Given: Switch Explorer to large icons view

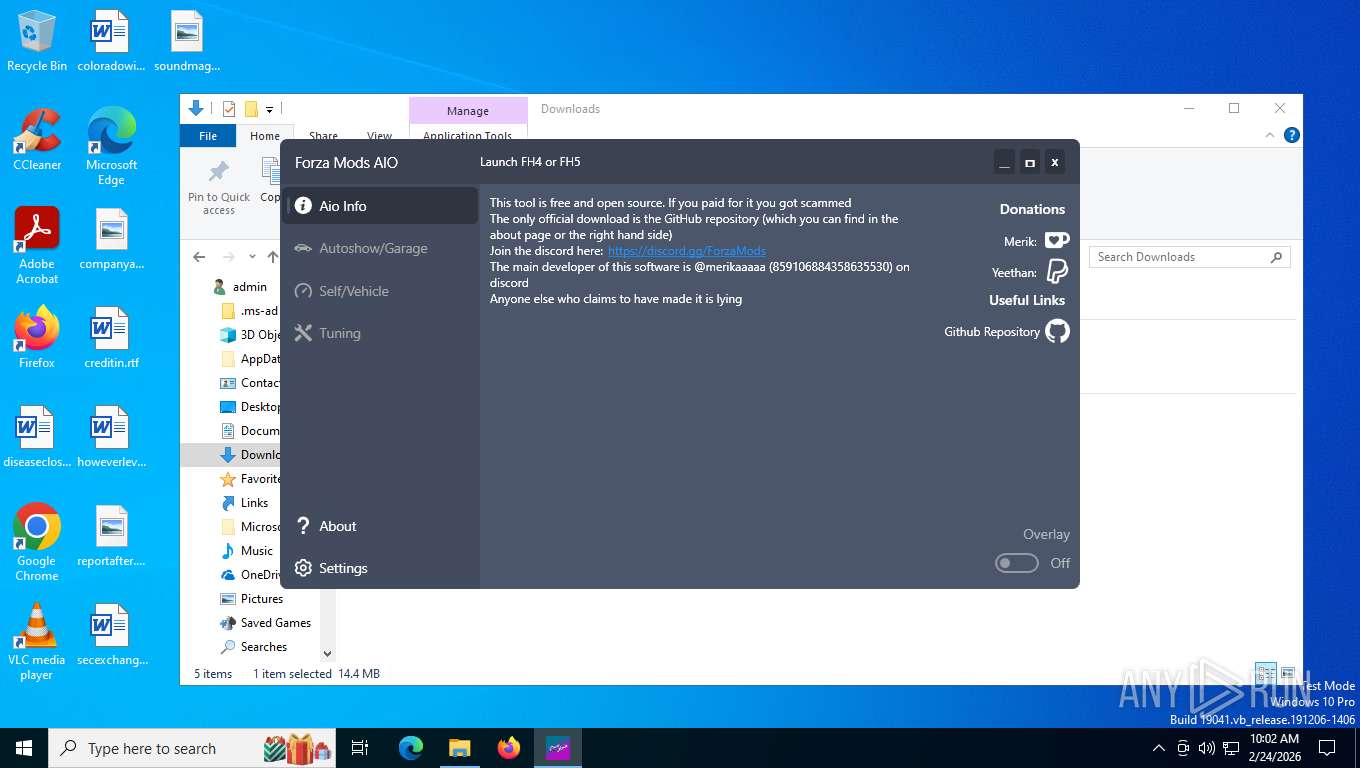Looking at the screenshot, I should (1288, 673).
